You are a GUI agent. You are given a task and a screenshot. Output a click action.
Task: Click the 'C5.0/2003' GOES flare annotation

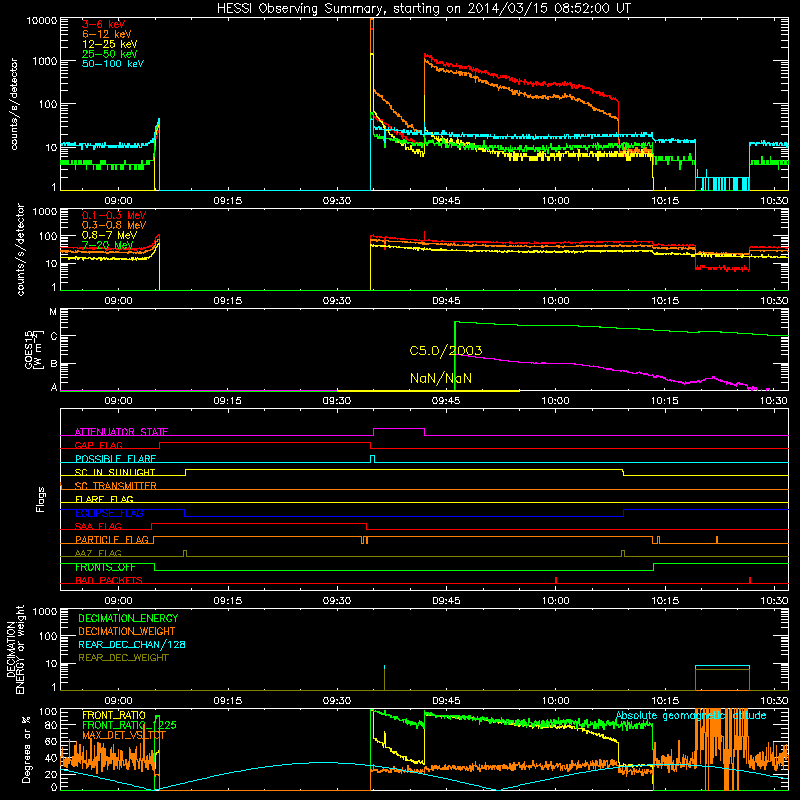(x=446, y=351)
